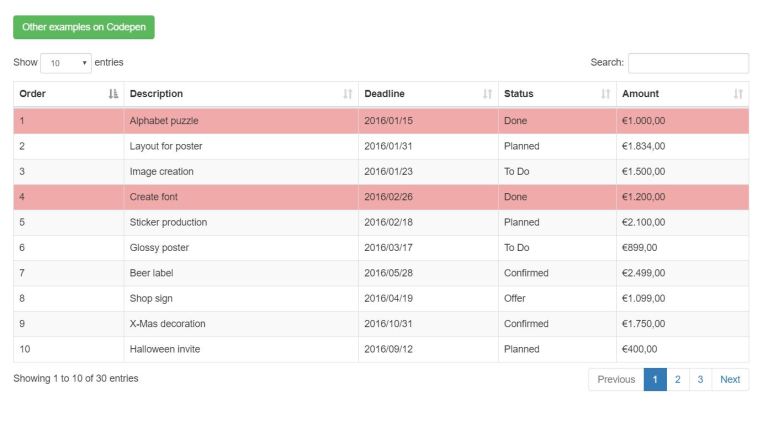Screen dimensions: 768x438
Task: Select the Layout for poster cell
Action: [241, 146]
